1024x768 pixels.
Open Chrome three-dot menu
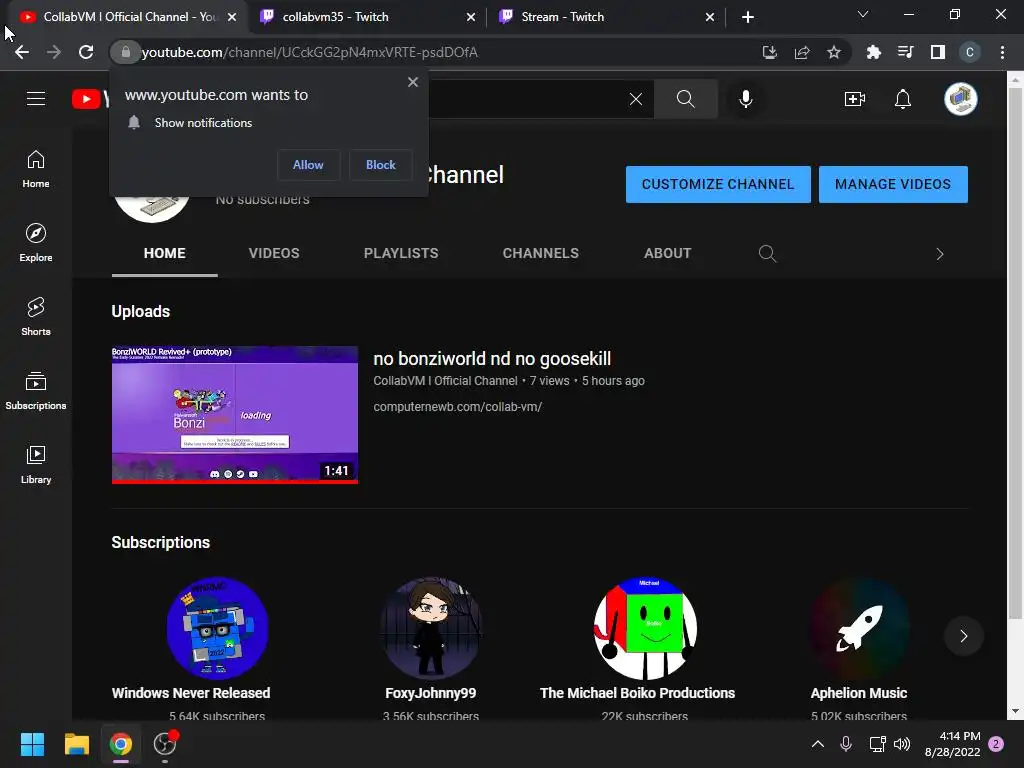[1002, 52]
